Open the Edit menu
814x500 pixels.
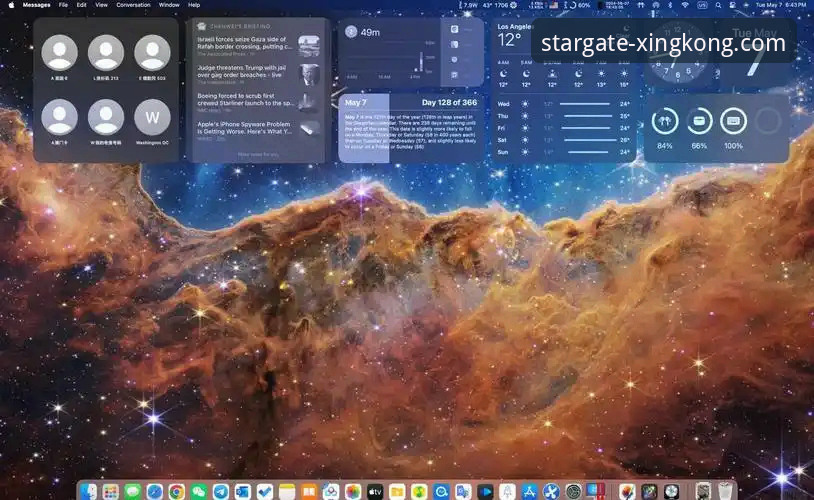[82, 5]
